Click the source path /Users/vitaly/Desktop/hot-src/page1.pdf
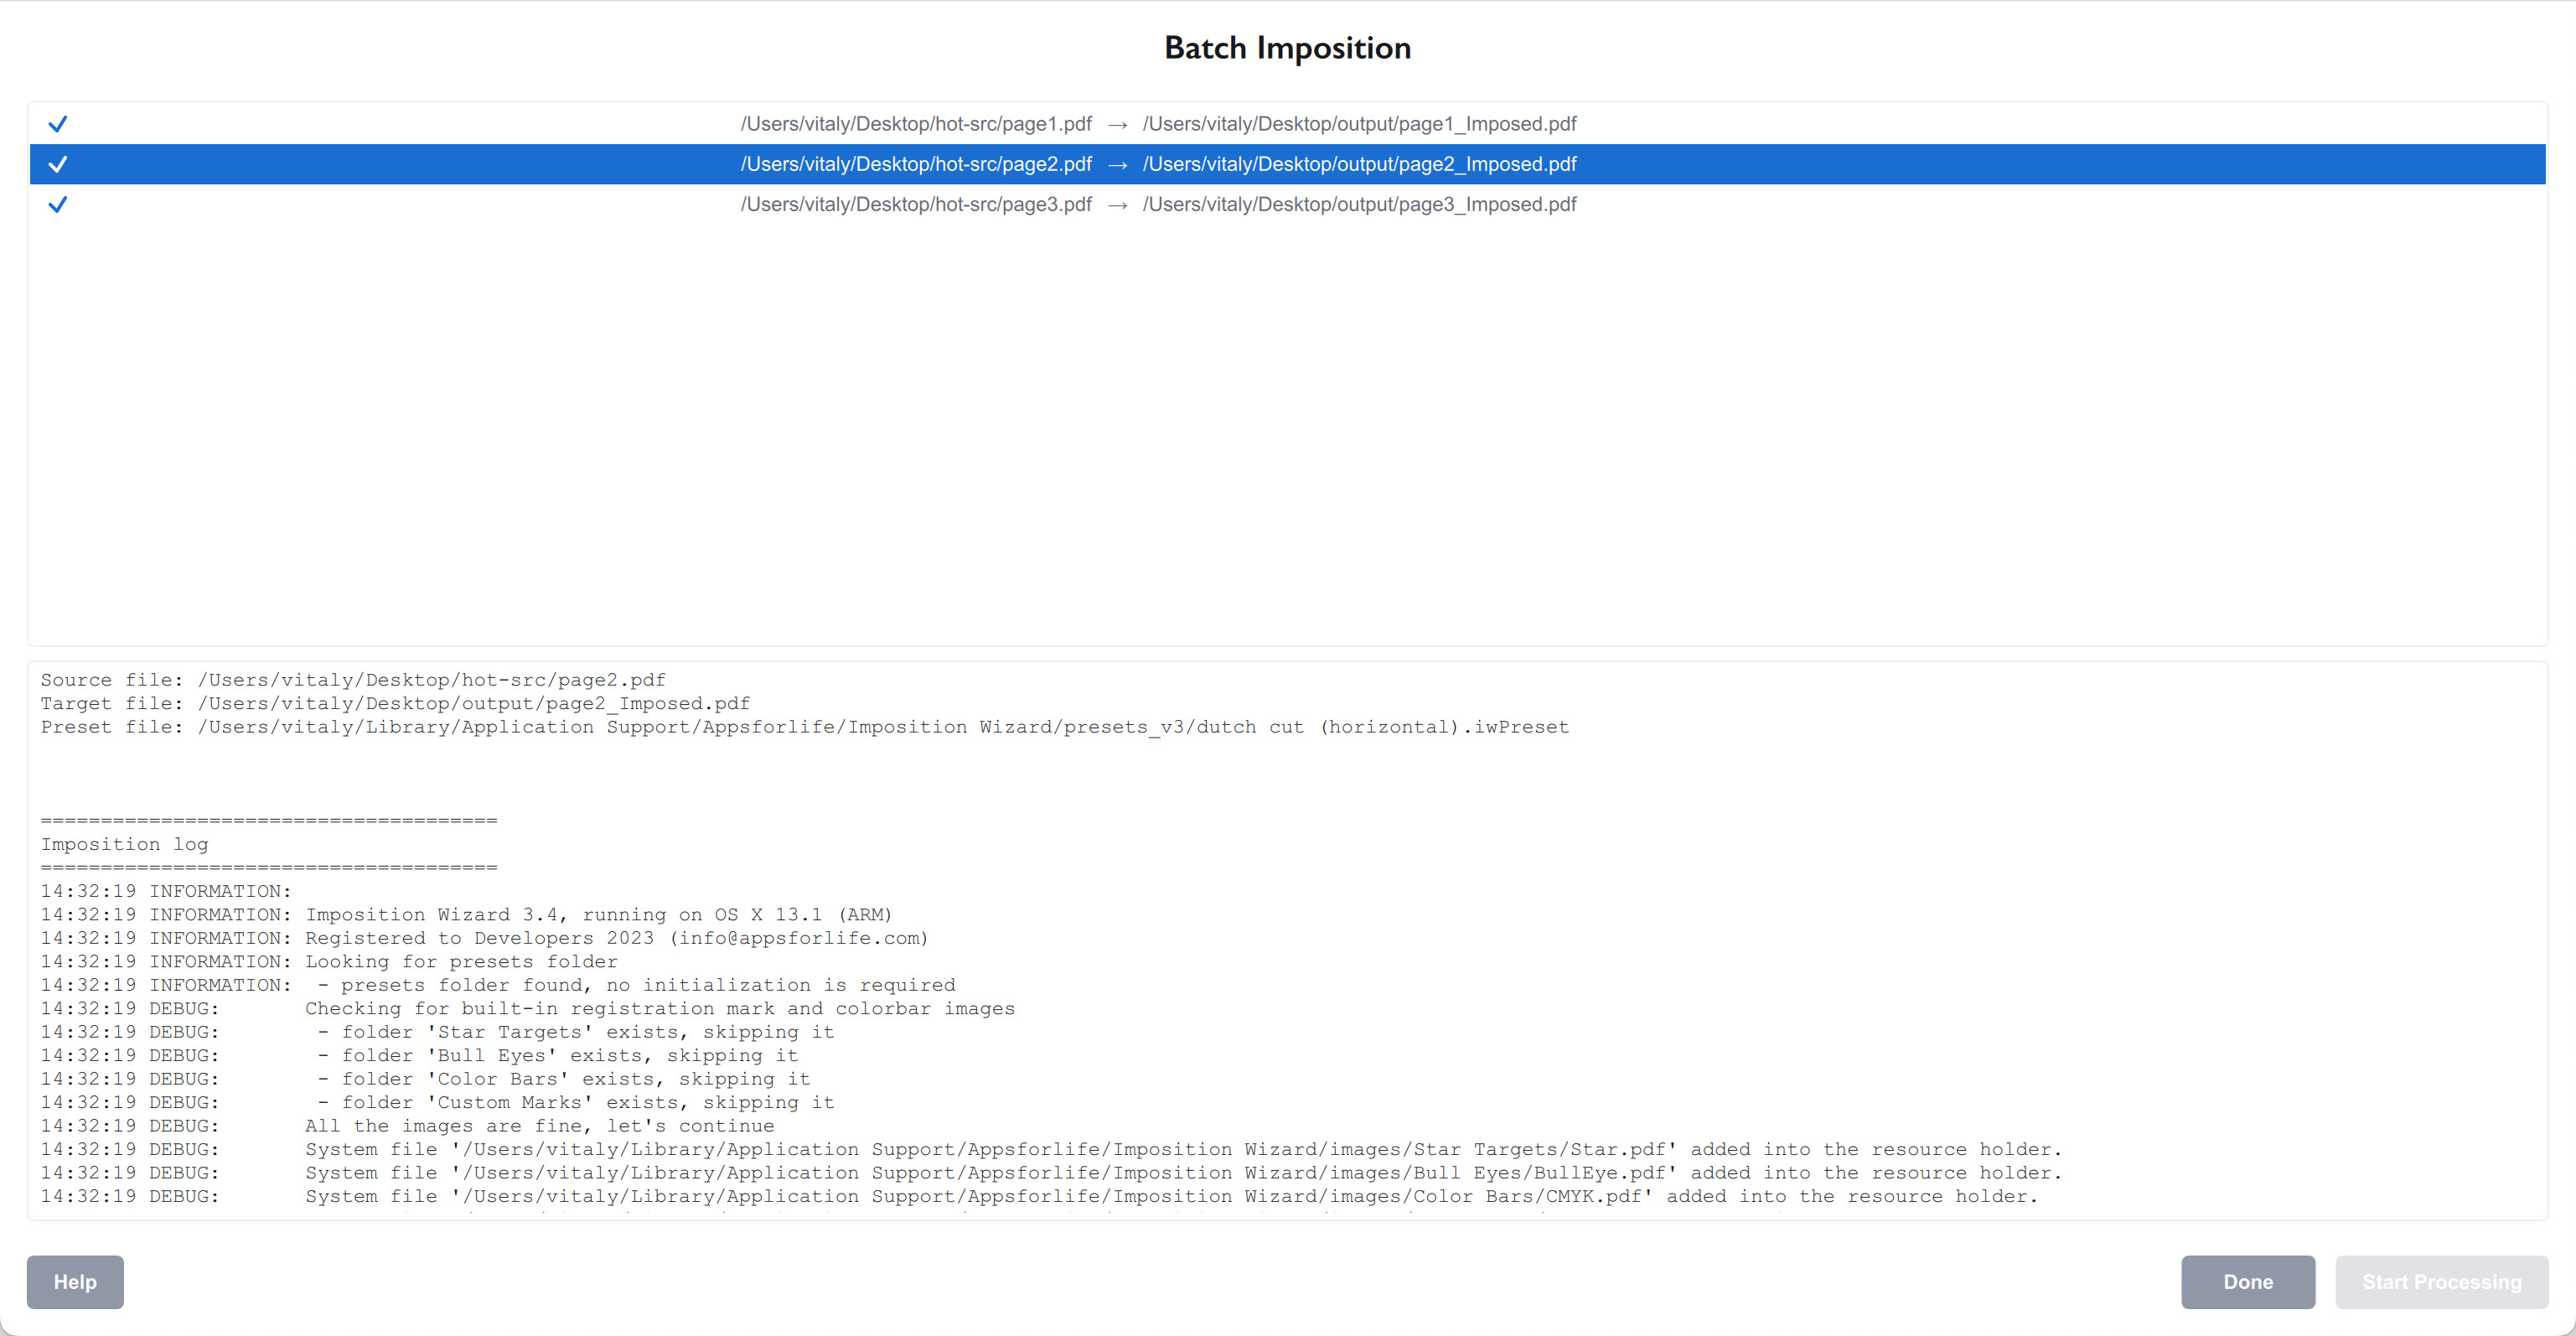Screen dimensions: 2576x1336 click(916, 124)
